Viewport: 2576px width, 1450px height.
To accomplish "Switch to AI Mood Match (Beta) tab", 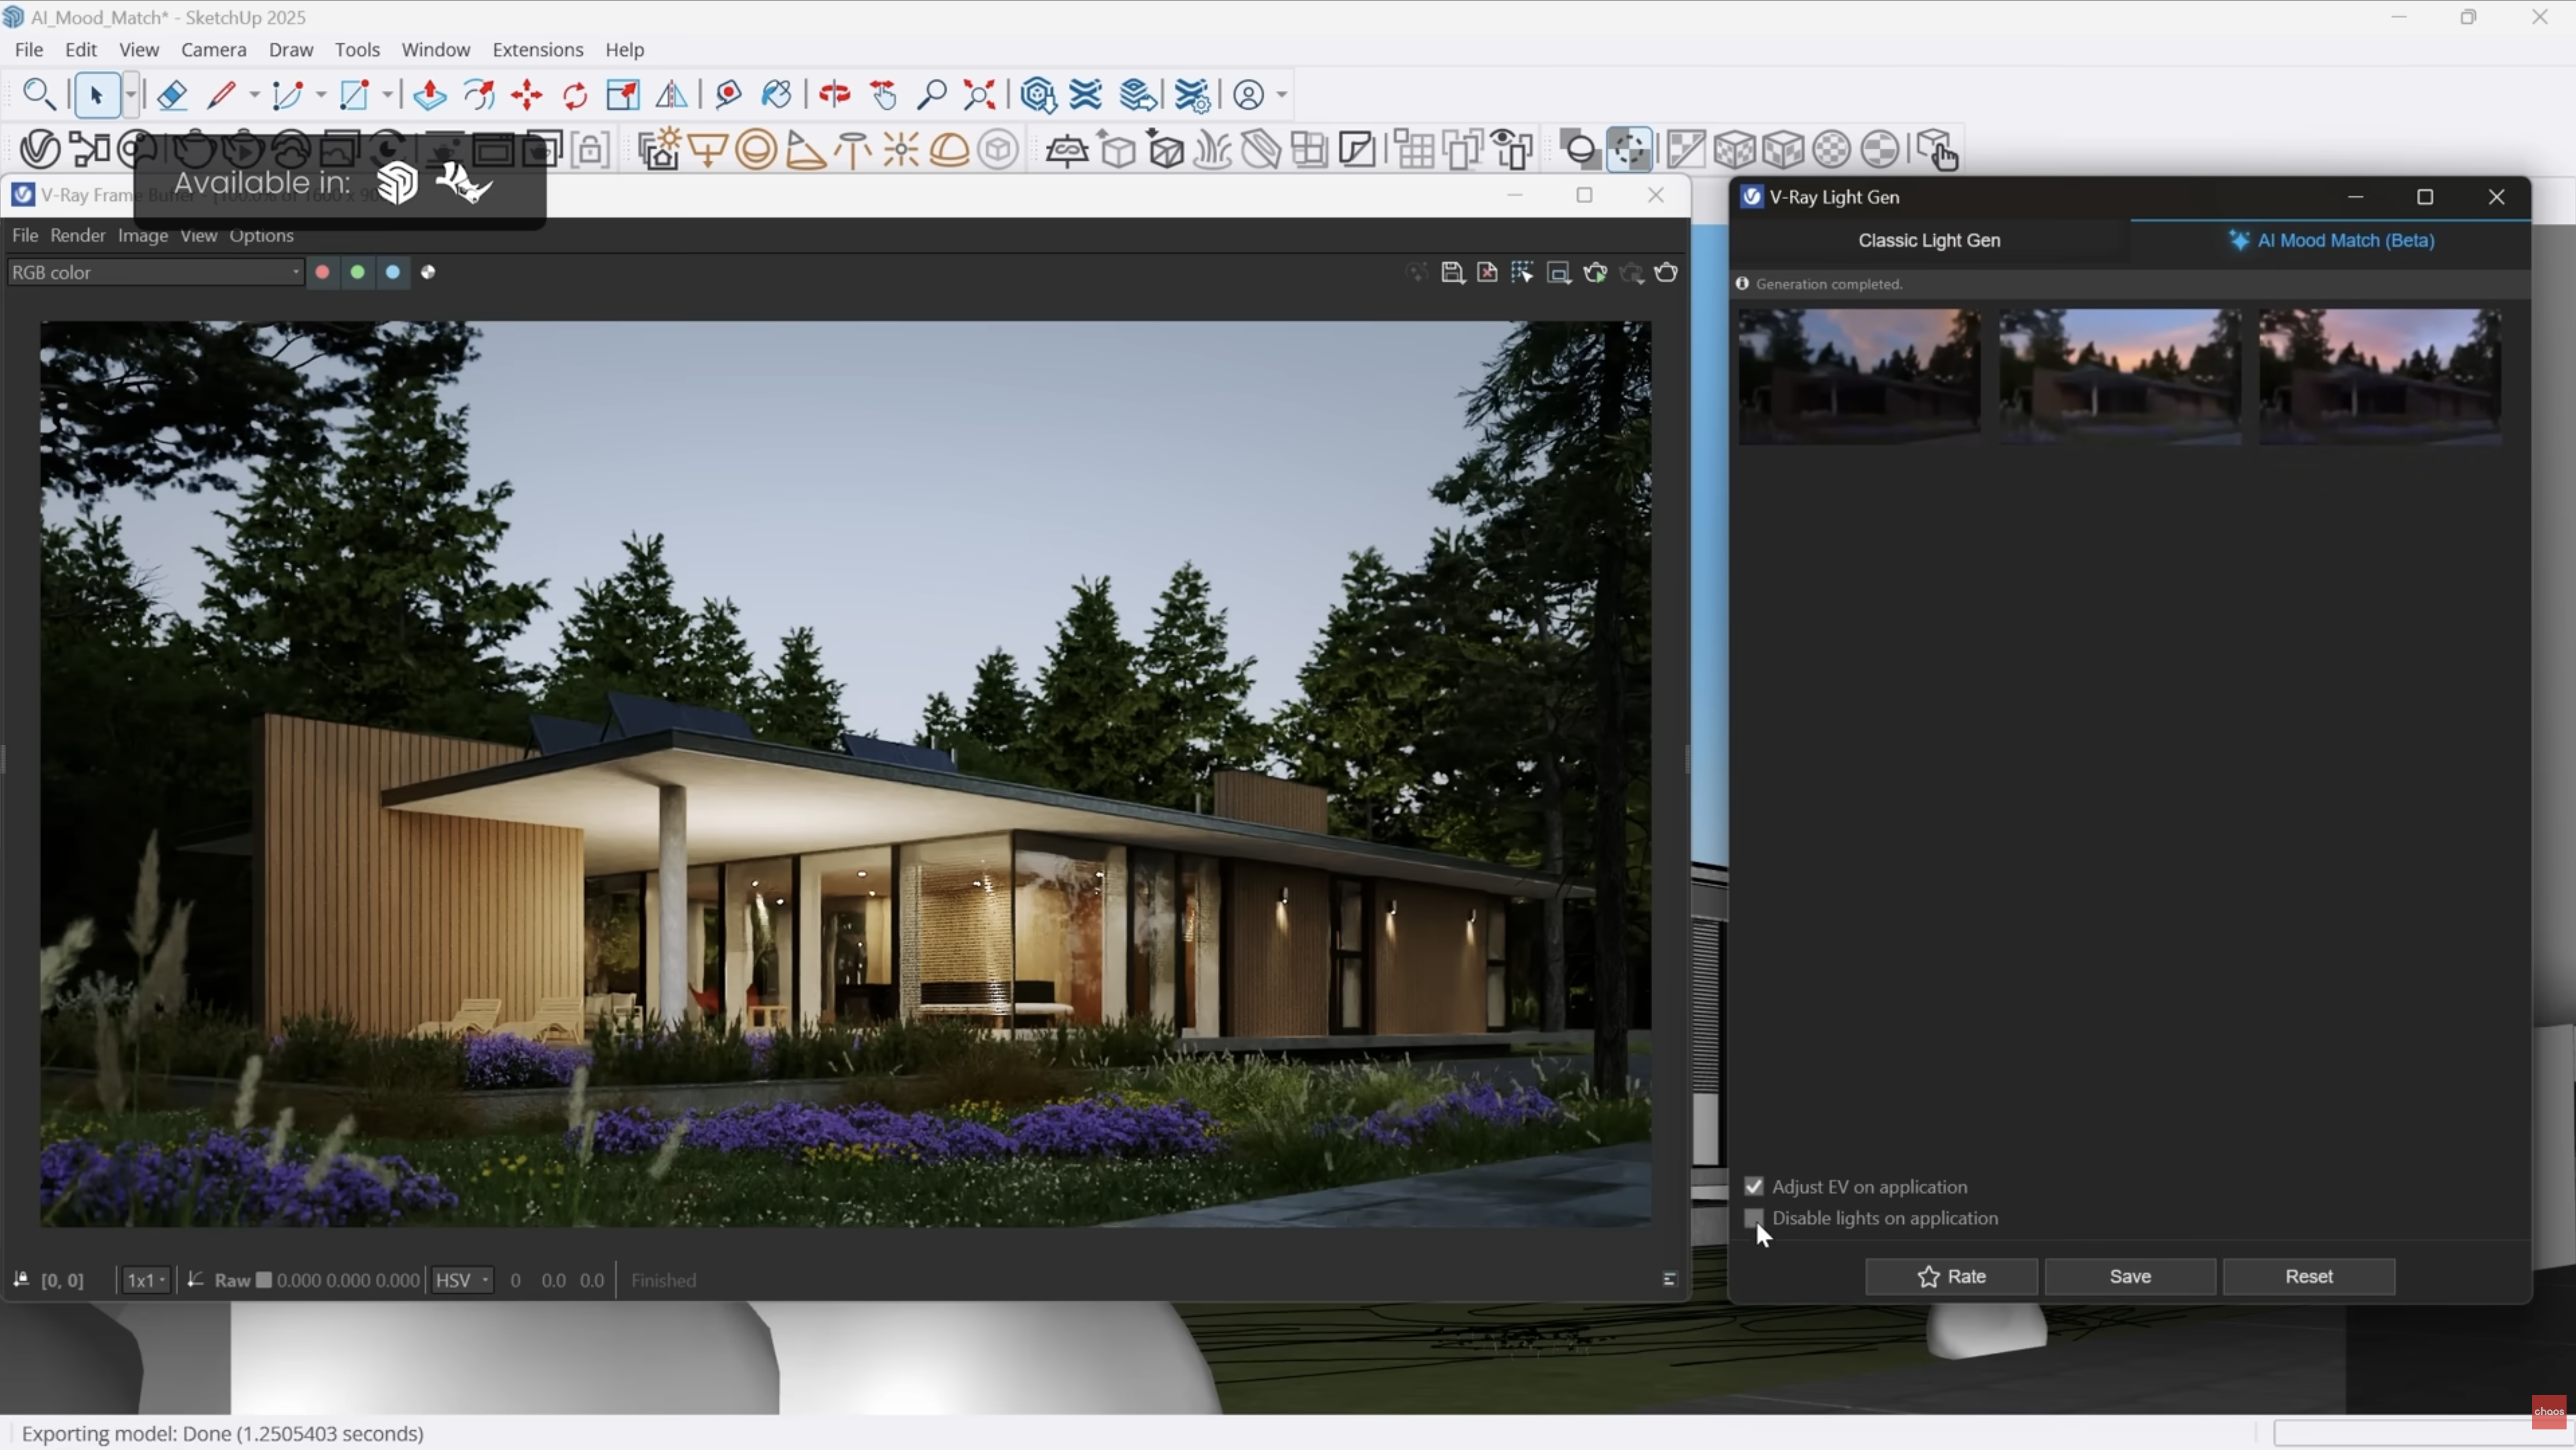I will (2332, 241).
